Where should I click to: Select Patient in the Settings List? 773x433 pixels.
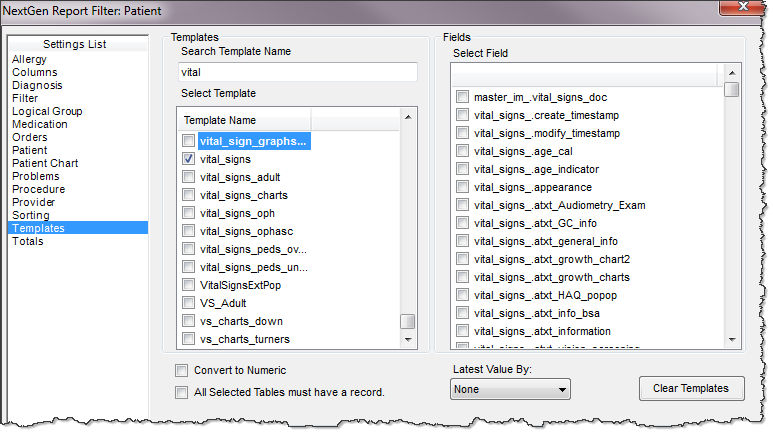click(x=30, y=150)
